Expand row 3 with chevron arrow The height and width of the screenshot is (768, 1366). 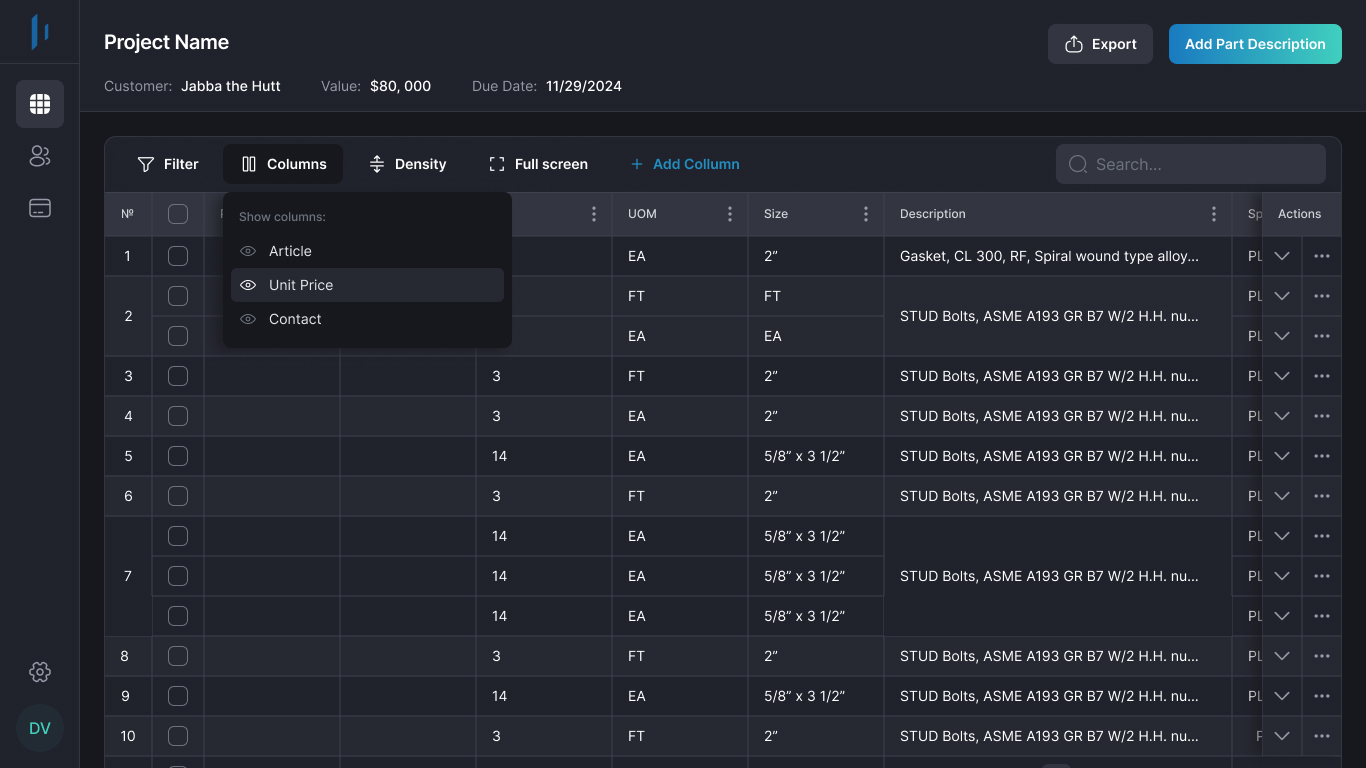pos(1282,376)
